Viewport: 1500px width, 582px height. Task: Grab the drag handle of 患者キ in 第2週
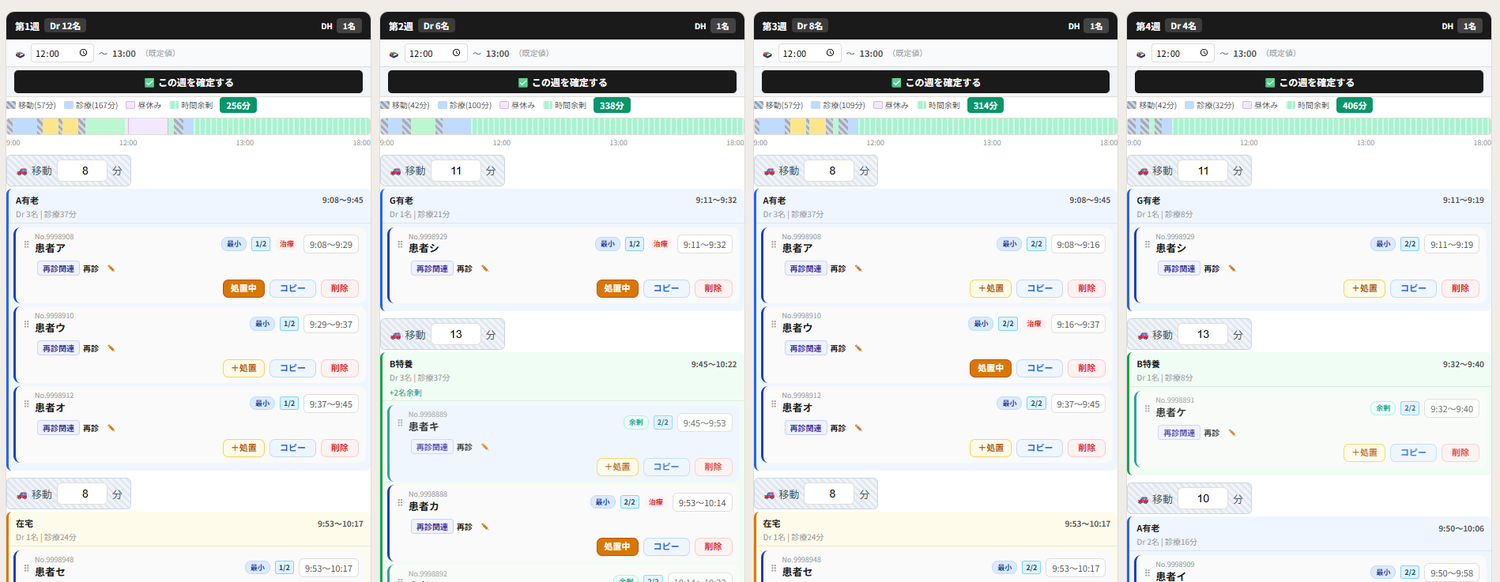click(400, 423)
